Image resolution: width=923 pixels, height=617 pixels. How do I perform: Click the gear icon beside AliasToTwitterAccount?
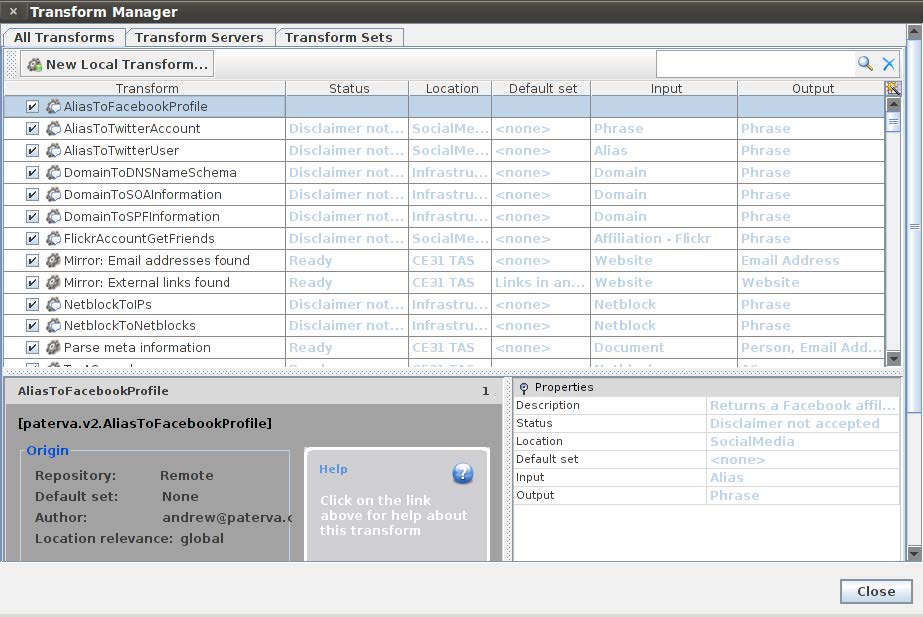[53, 128]
